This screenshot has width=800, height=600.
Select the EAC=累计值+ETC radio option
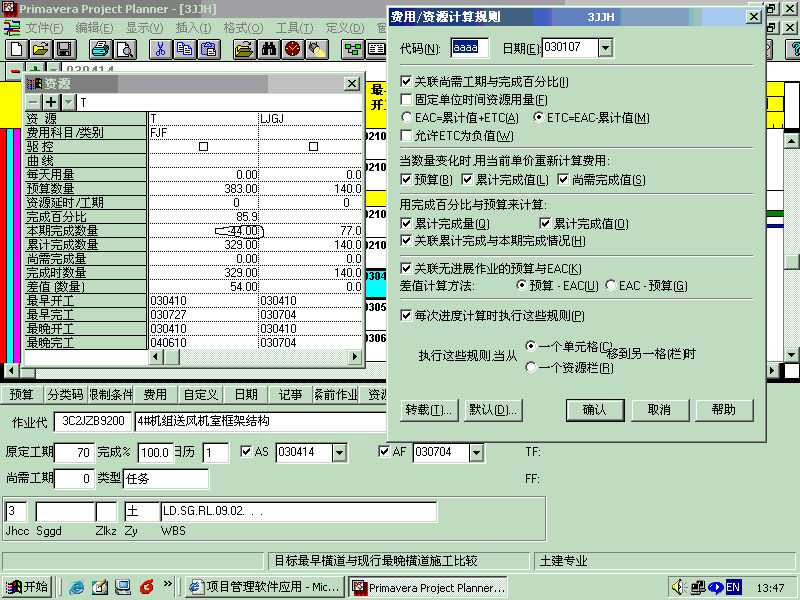pyautogui.click(x=406, y=117)
